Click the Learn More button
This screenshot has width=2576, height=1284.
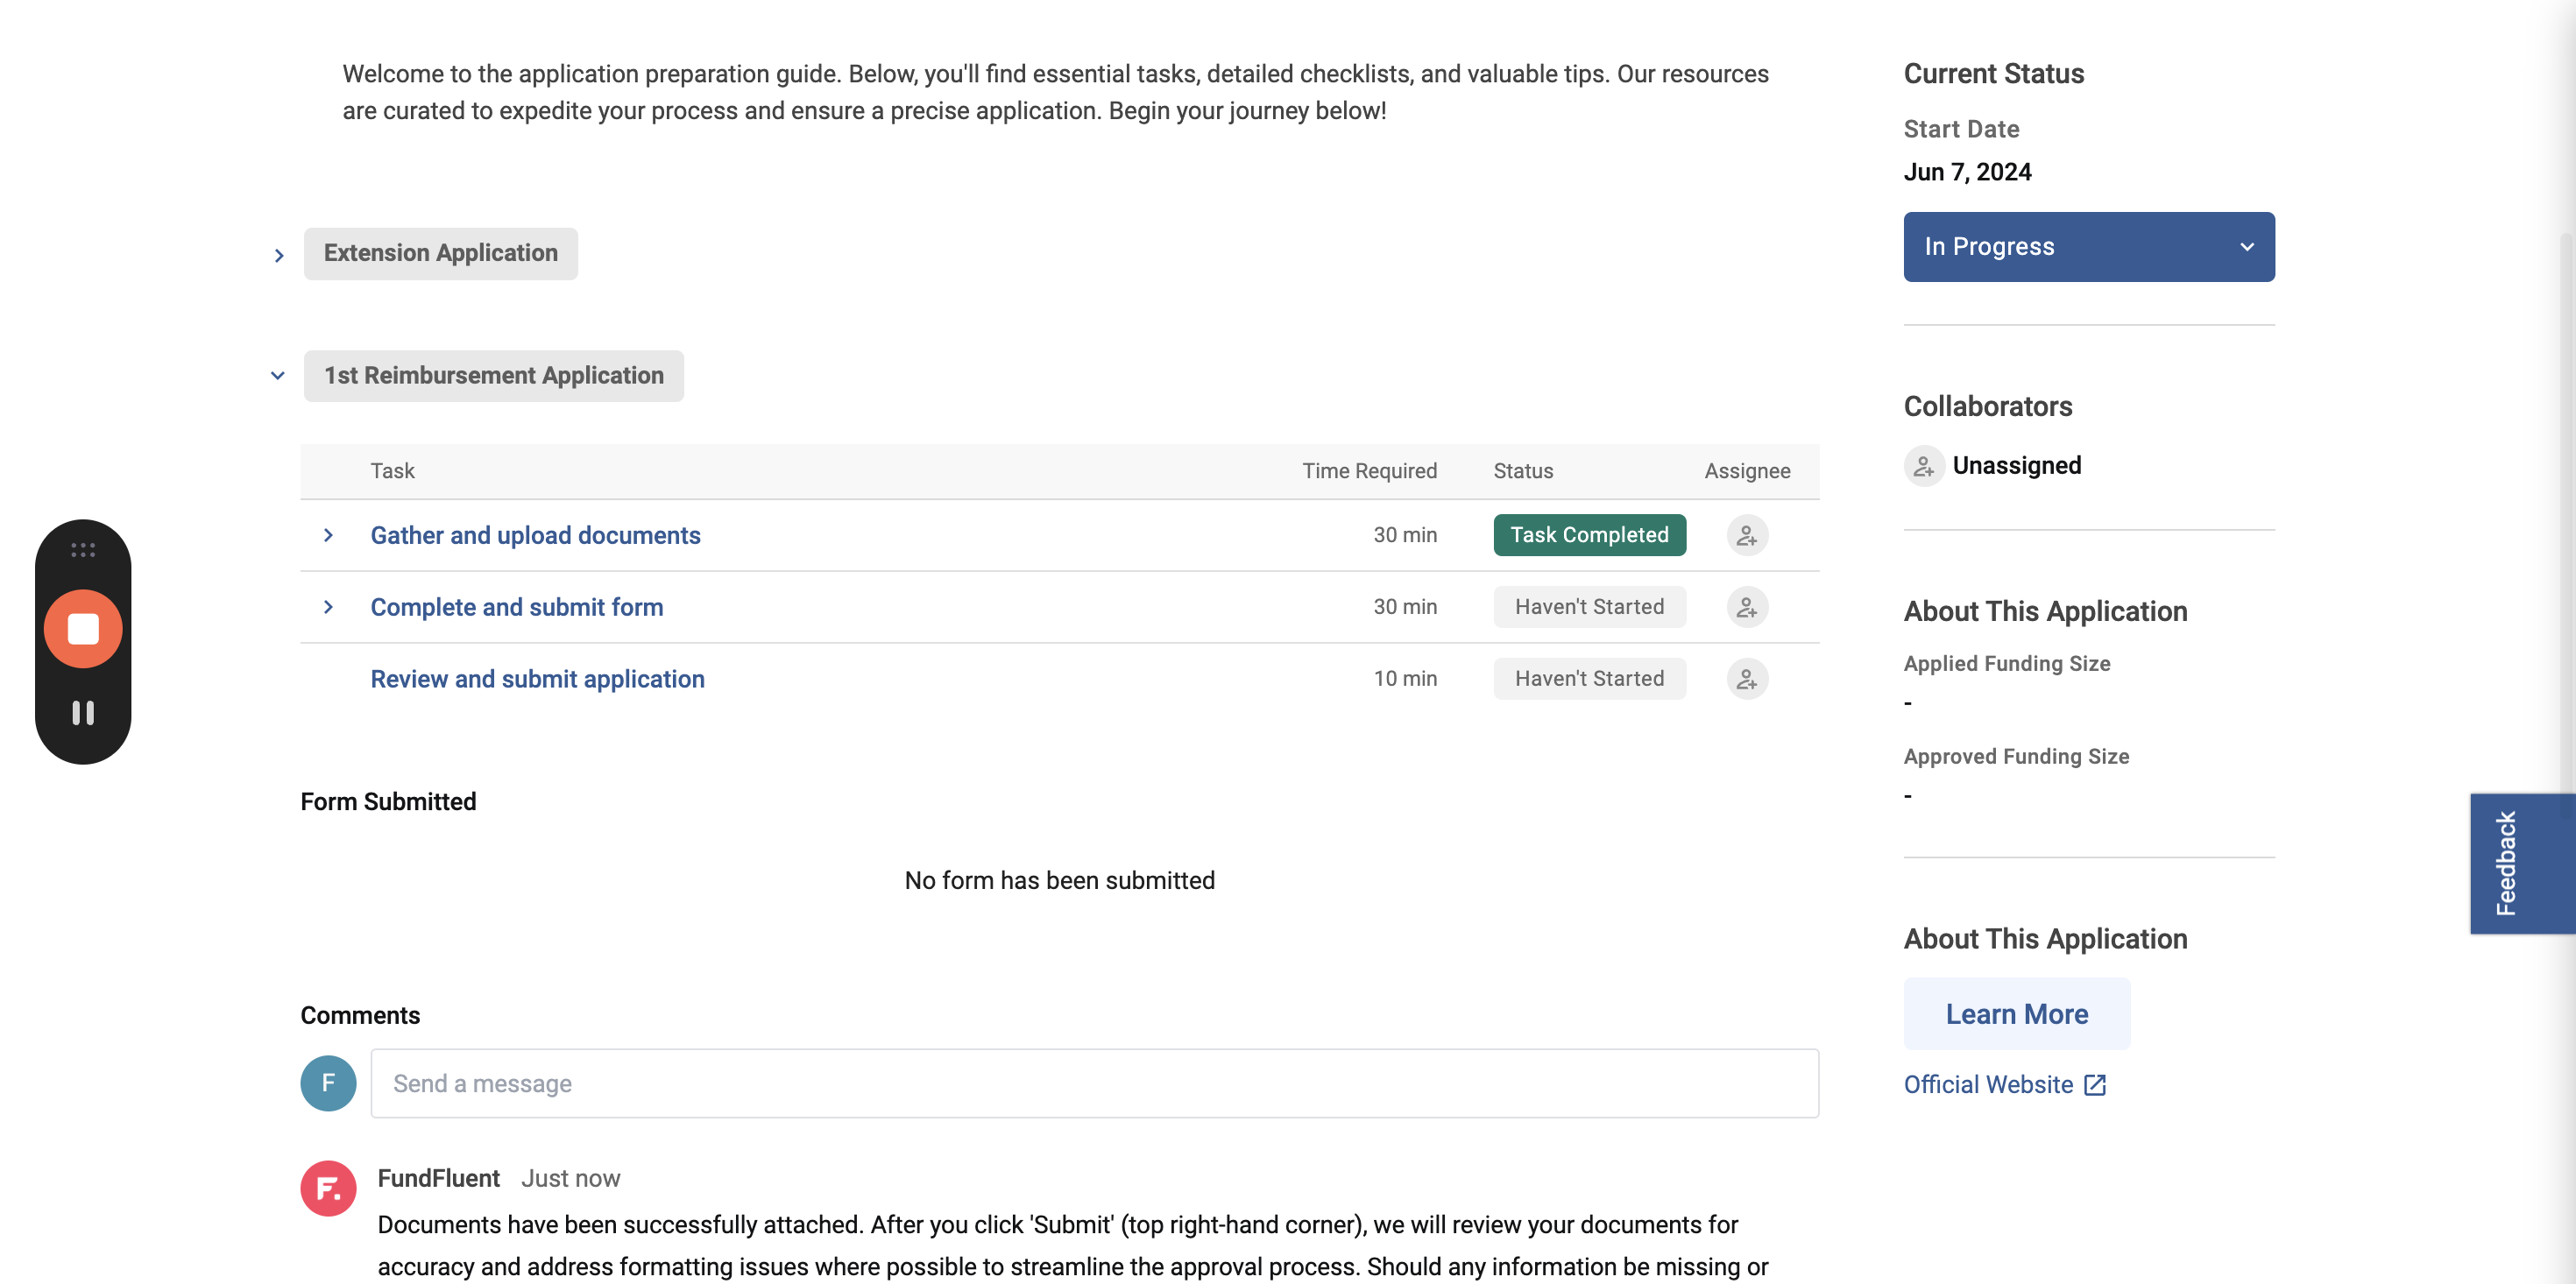pos(2016,1014)
